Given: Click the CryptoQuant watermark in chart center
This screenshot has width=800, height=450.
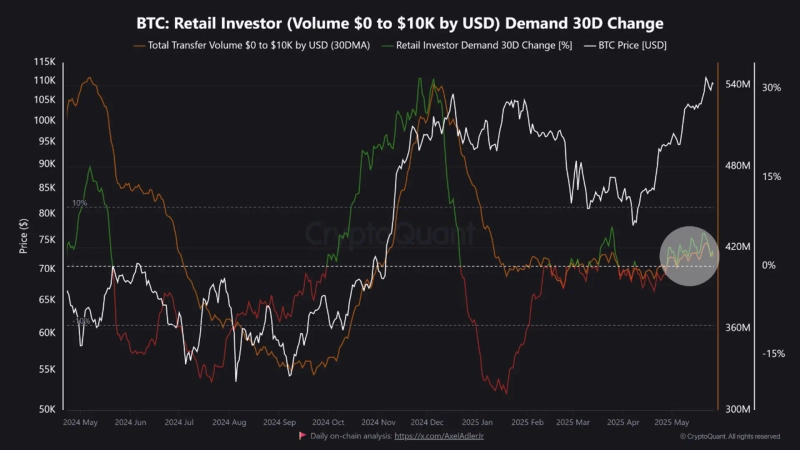Looking at the screenshot, I should 389,234.
